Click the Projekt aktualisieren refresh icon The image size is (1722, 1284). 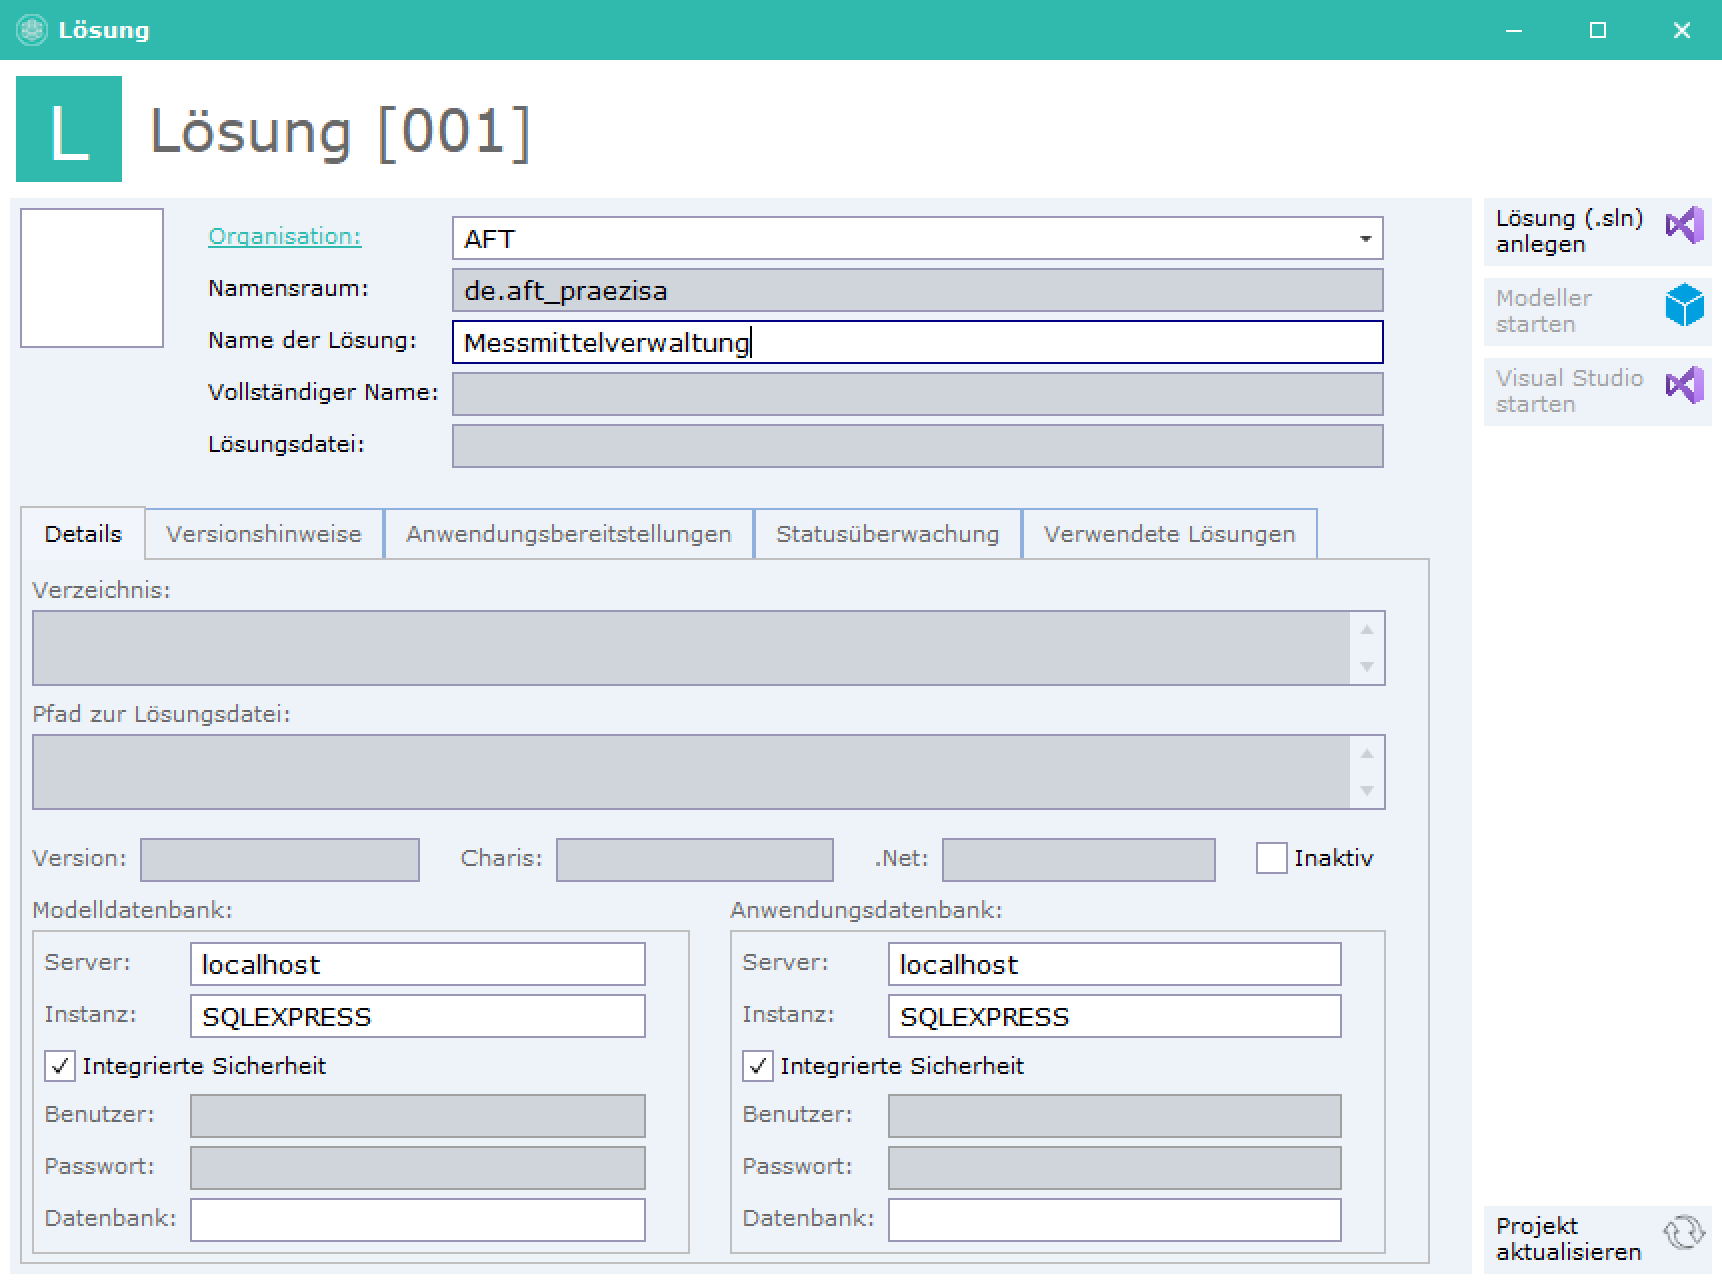(x=1684, y=1232)
